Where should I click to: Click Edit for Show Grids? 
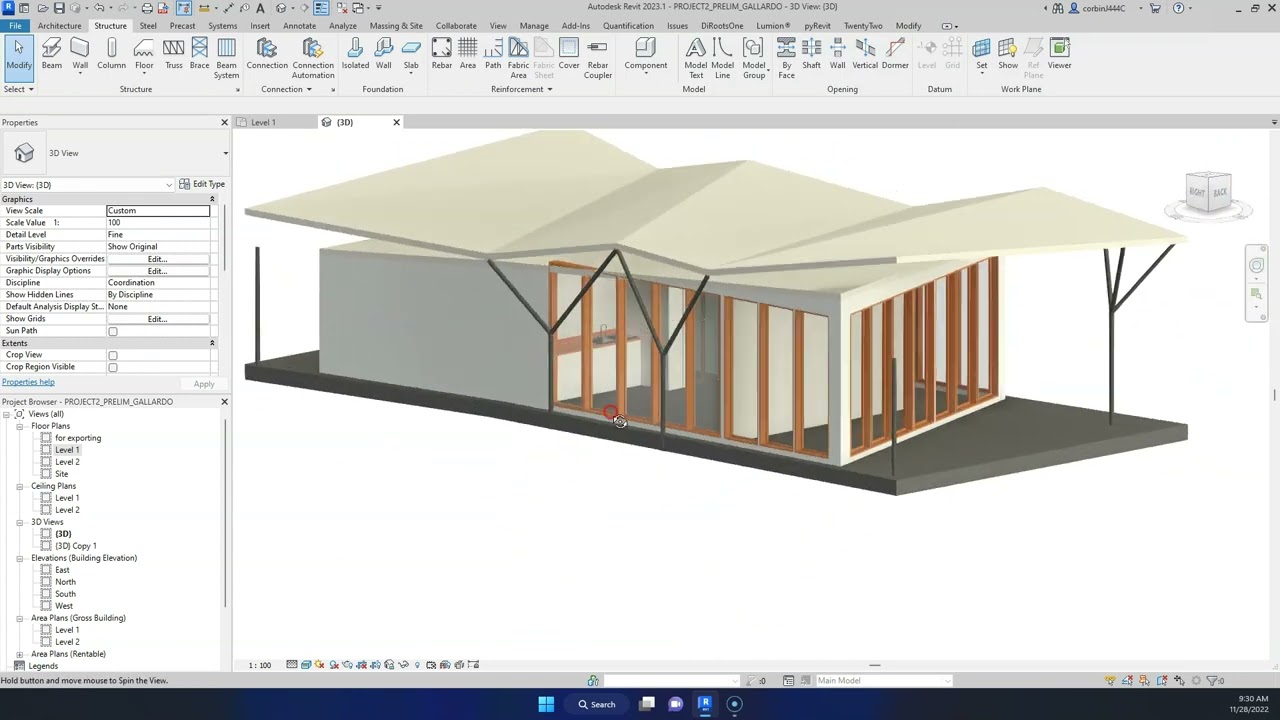(x=157, y=319)
